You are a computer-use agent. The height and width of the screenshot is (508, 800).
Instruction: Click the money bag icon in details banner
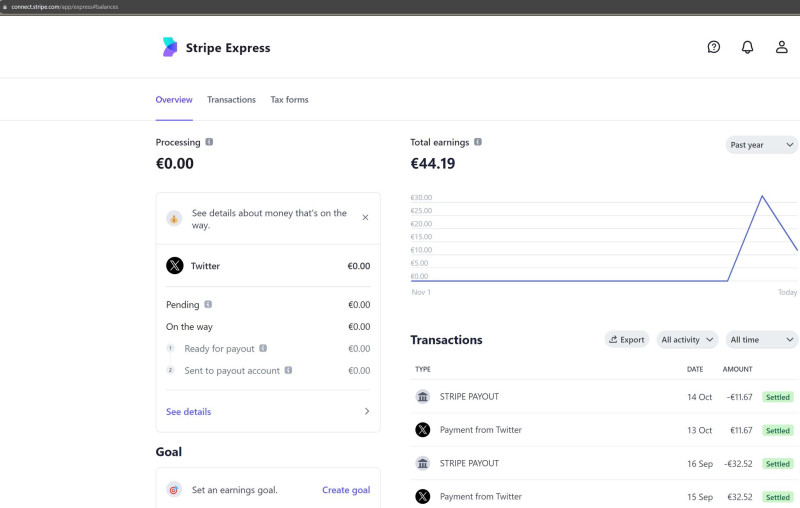pos(174,218)
